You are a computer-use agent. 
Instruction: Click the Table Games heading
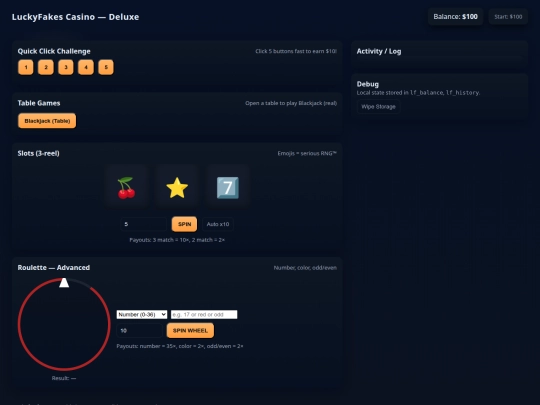click(39, 103)
